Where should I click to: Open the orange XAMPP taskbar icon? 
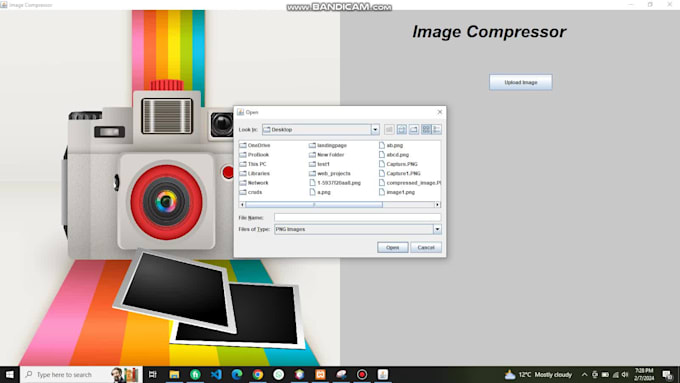pos(320,374)
